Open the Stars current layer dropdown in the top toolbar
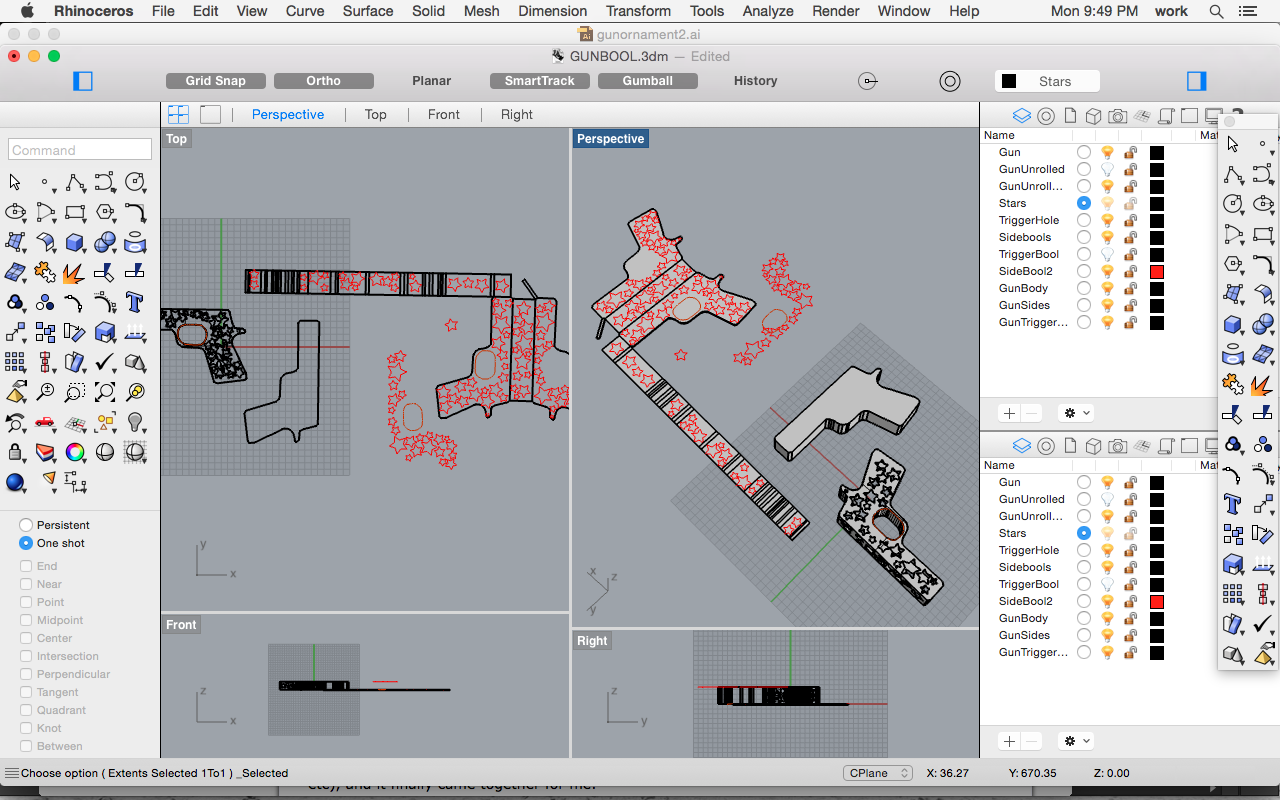This screenshot has height=800, width=1280. click(x=1047, y=81)
